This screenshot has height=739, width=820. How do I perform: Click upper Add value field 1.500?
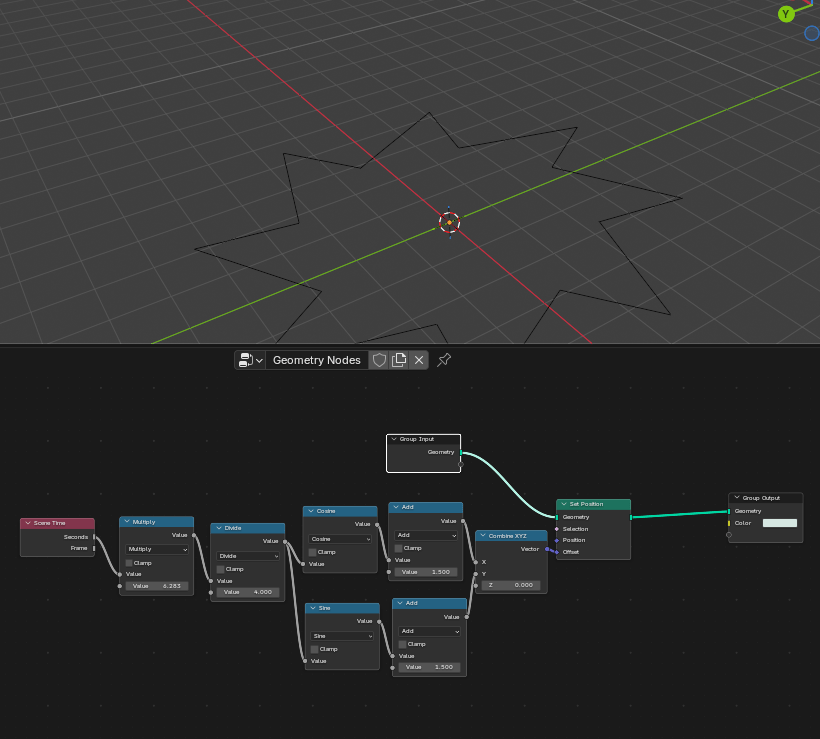pos(426,572)
